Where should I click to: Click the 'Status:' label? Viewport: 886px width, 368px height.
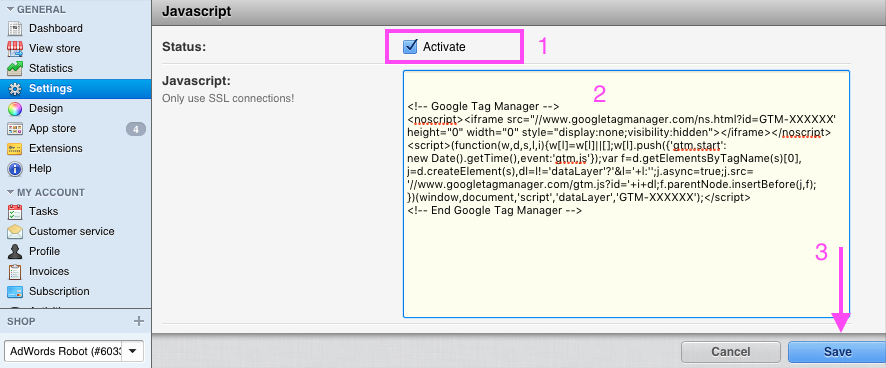(184, 47)
